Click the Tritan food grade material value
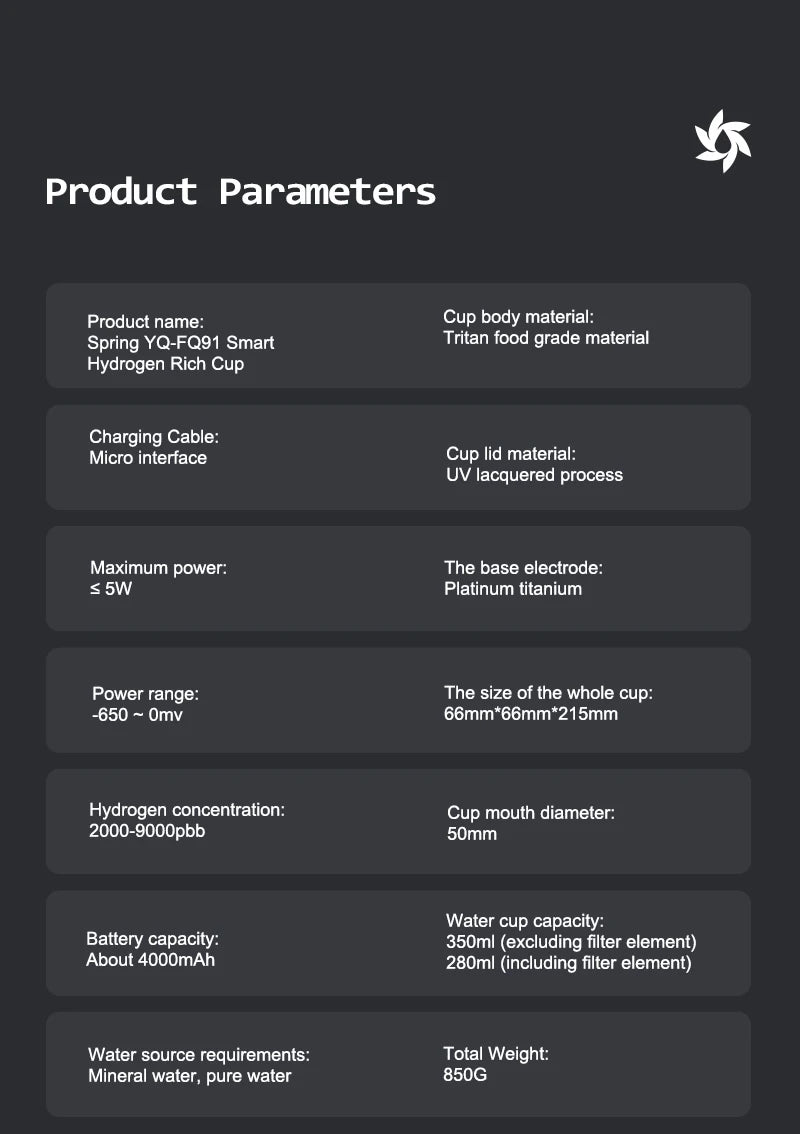The width and height of the screenshot is (800, 1134). click(x=546, y=338)
